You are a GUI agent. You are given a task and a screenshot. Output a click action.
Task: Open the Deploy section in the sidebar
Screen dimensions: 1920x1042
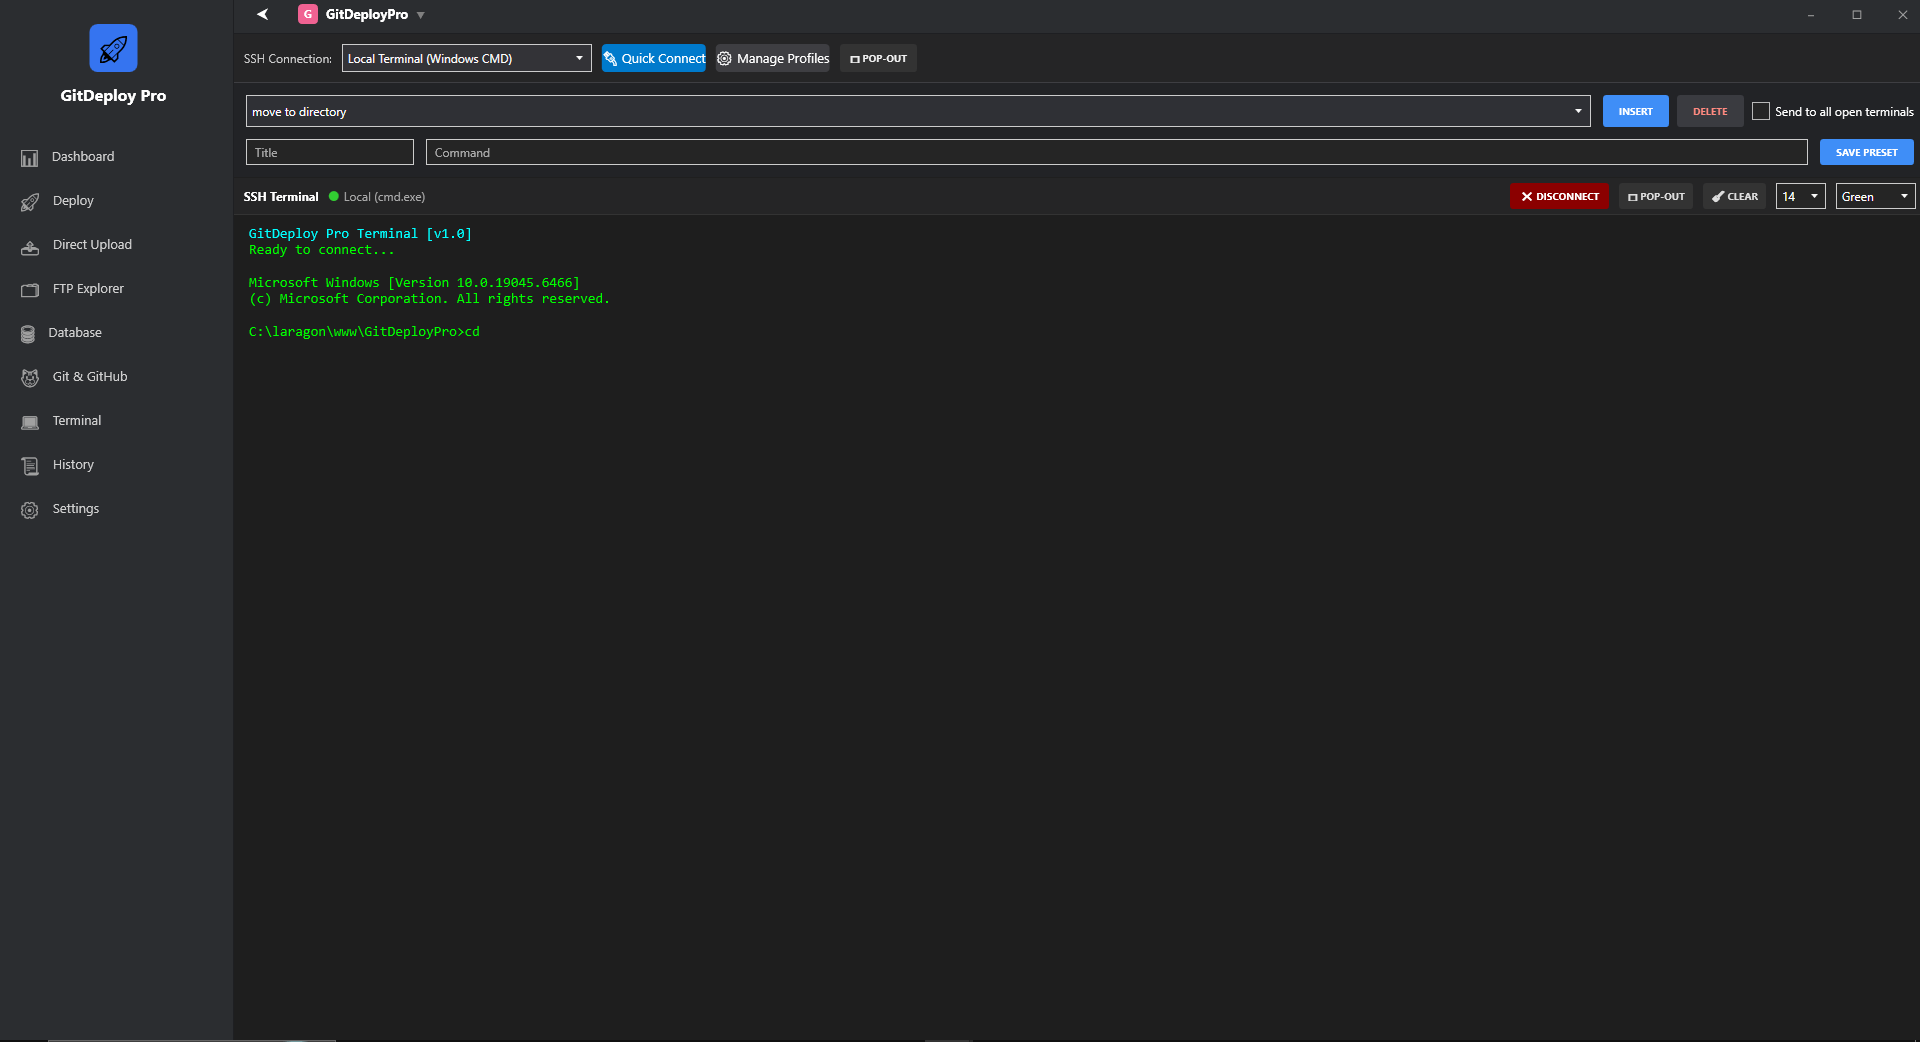click(x=73, y=200)
